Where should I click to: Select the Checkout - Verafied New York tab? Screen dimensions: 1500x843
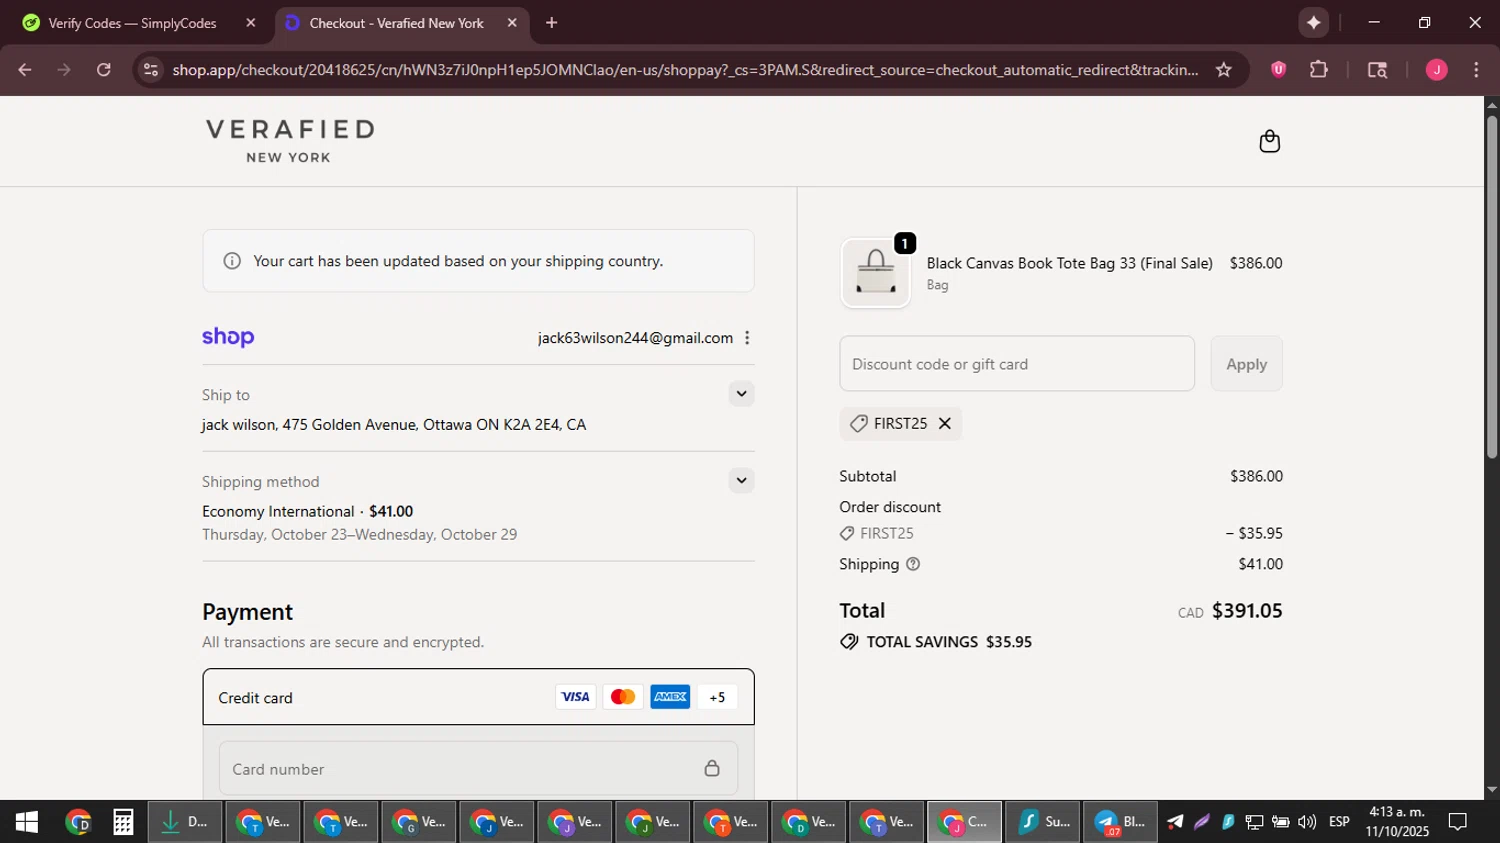(396, 23)
